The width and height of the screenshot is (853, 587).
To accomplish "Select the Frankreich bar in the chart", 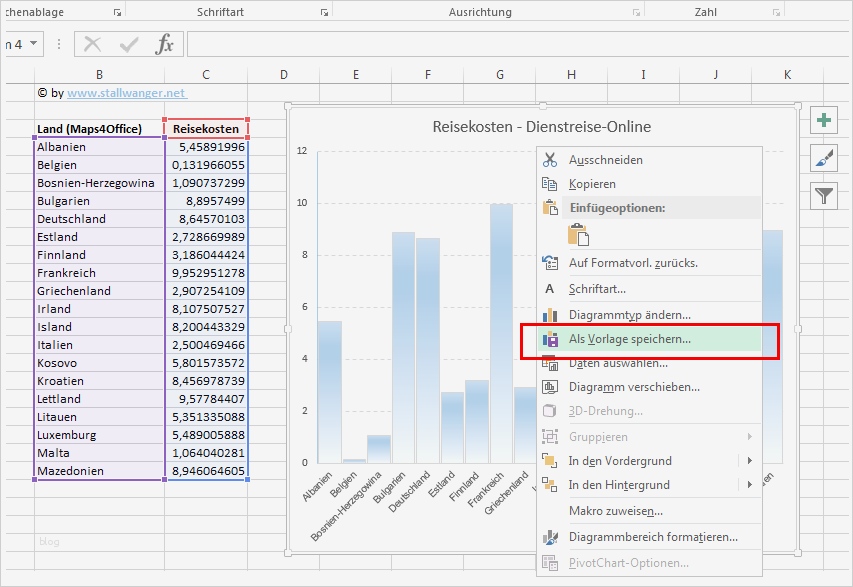I will tap(501, 330).
